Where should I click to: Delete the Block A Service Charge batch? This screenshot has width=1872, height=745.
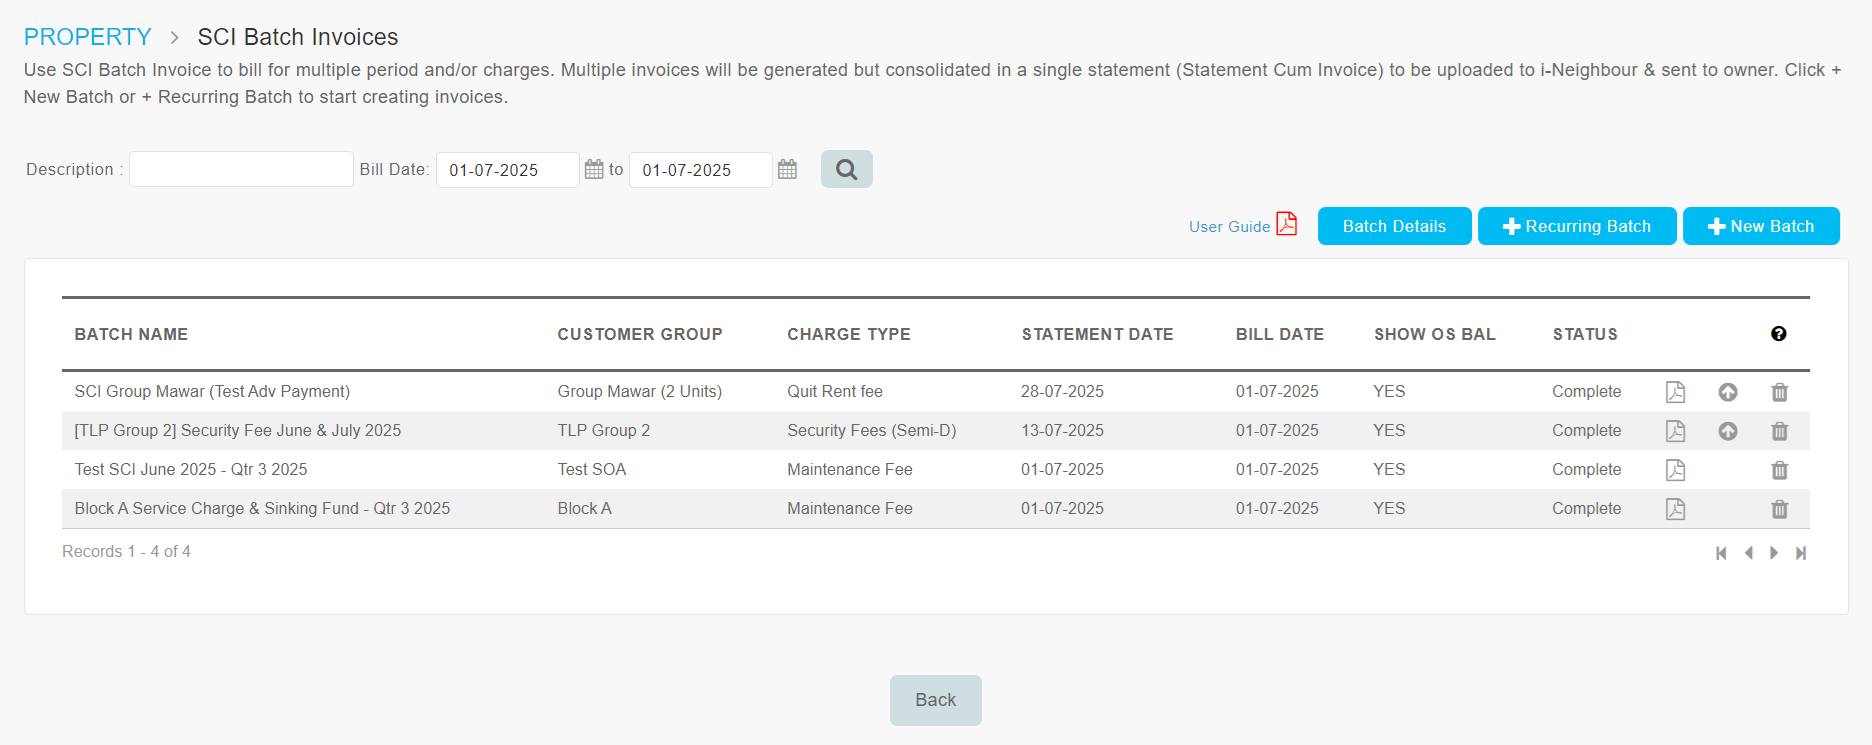tap(1779, 509)
